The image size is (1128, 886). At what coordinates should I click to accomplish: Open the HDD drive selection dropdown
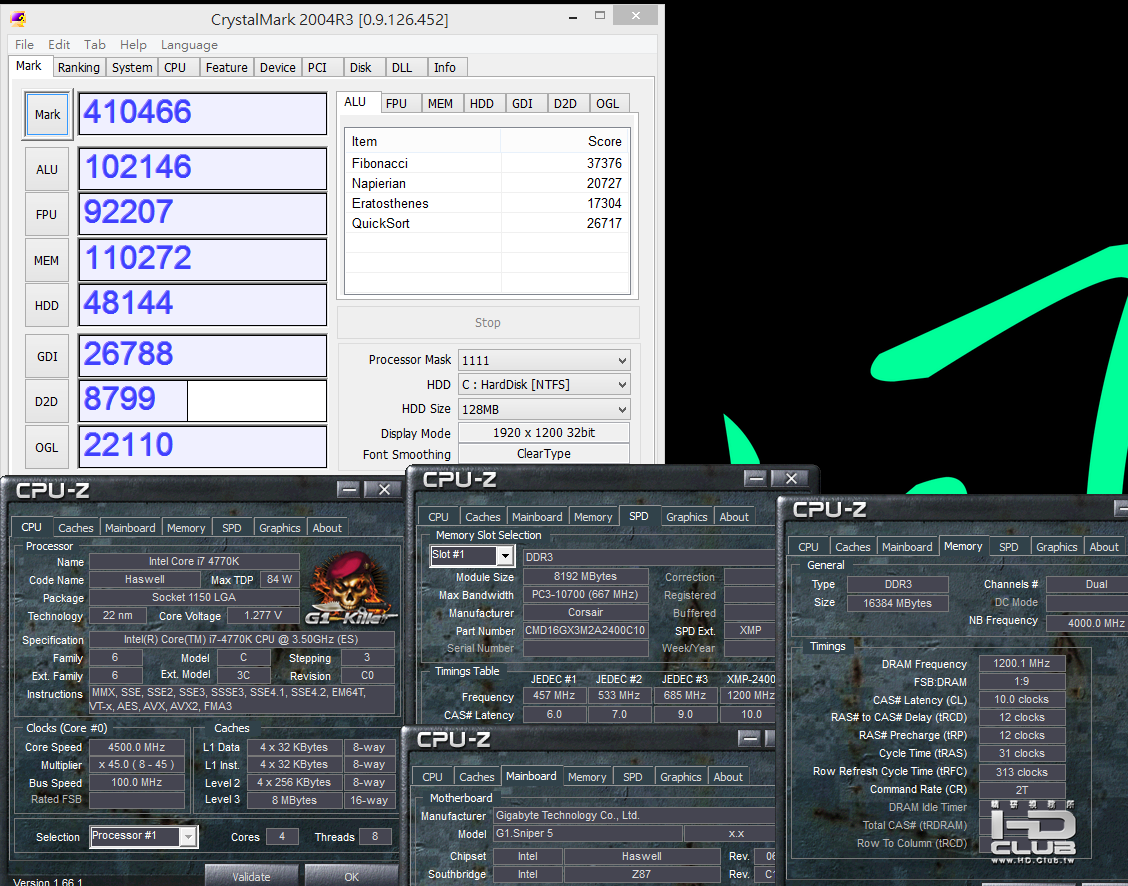point(544,385)
